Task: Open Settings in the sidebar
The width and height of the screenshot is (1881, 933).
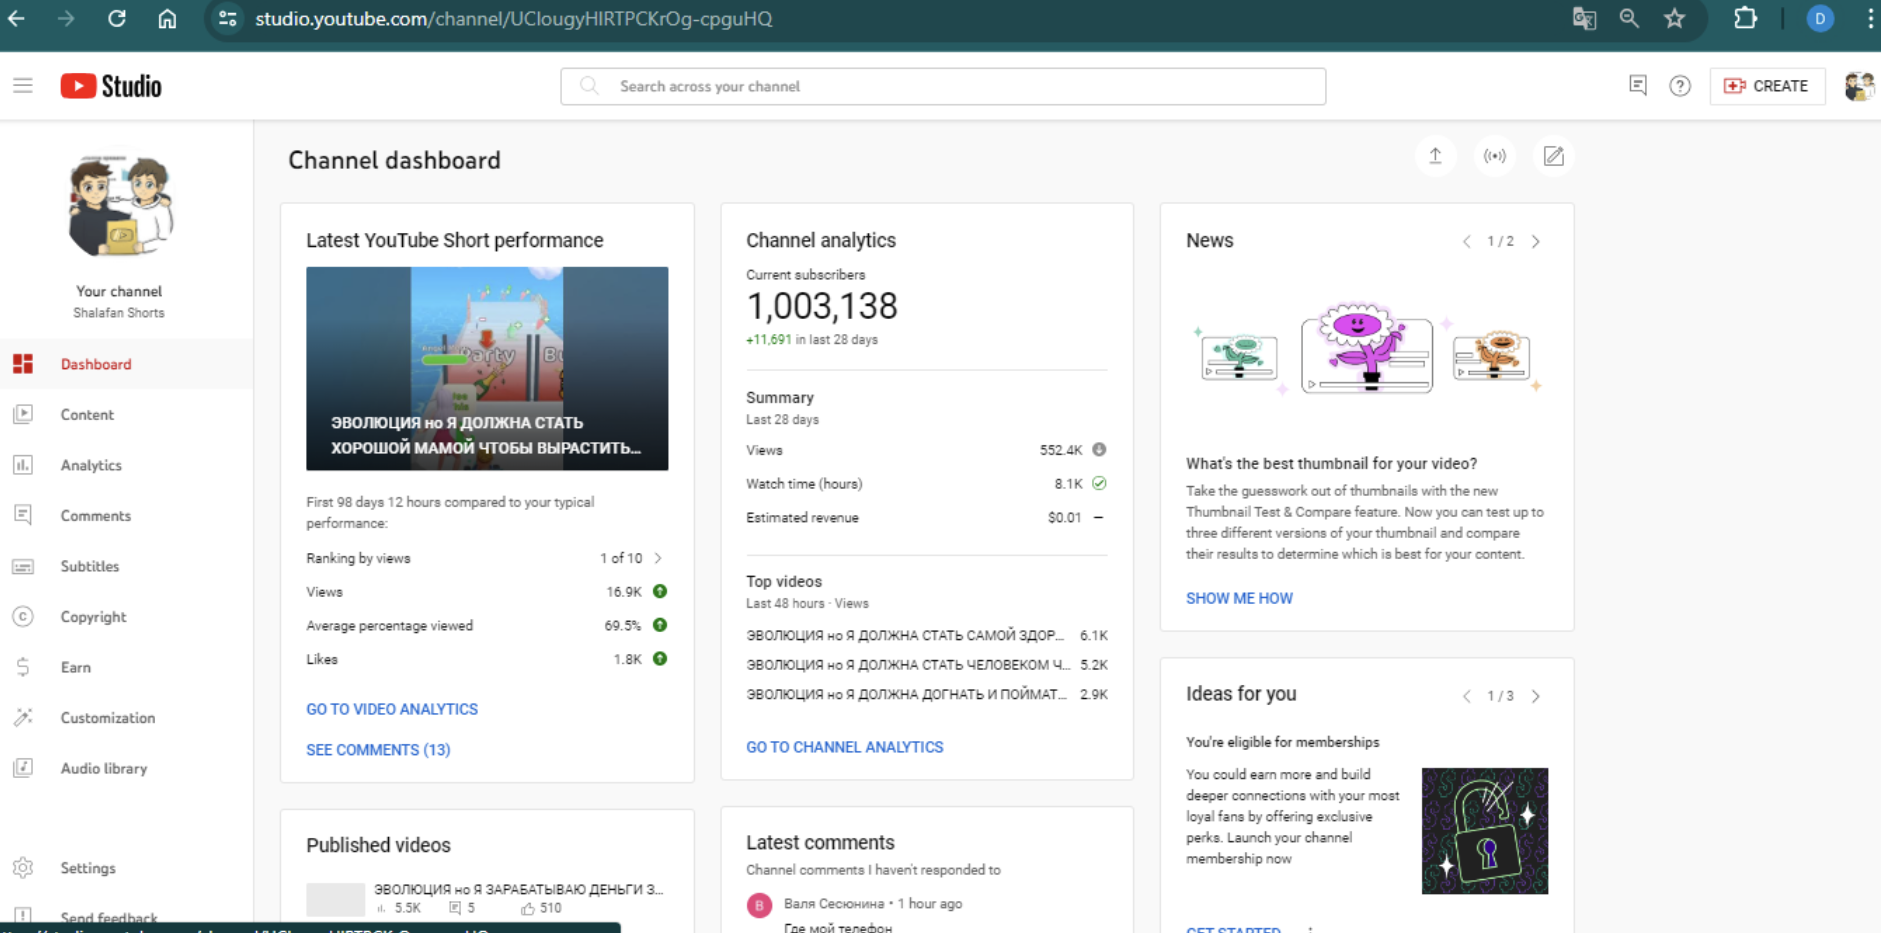Action: coord(126,868)
